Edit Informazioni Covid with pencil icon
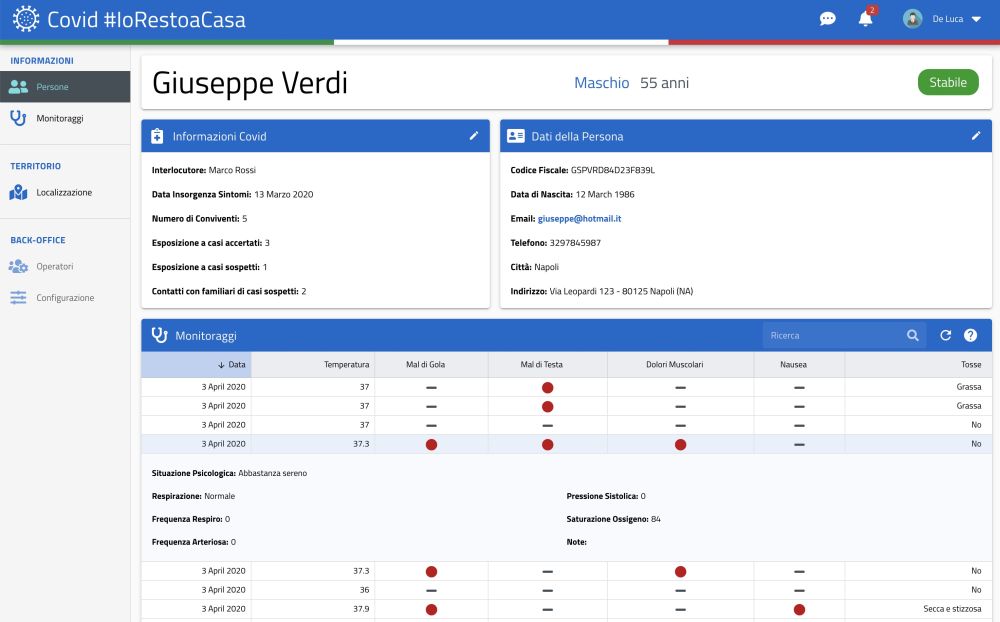 click(x=474, y=136)
